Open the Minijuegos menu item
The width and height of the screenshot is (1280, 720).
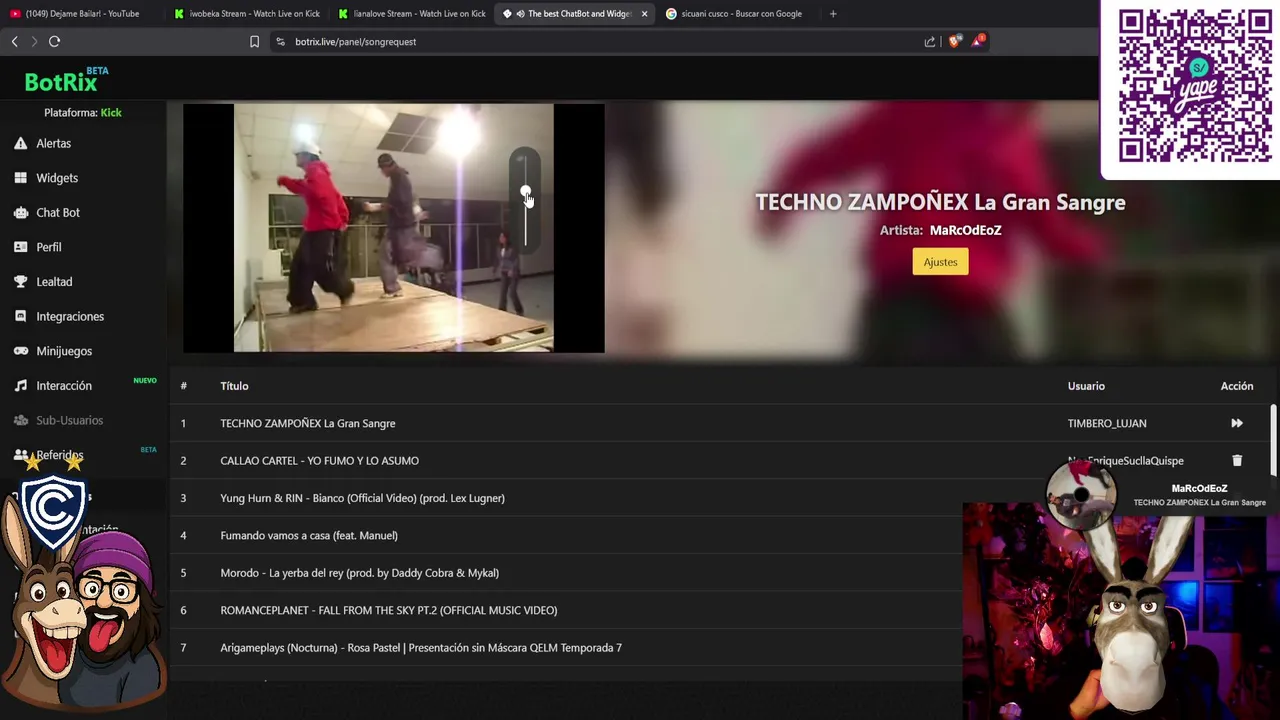64,351
